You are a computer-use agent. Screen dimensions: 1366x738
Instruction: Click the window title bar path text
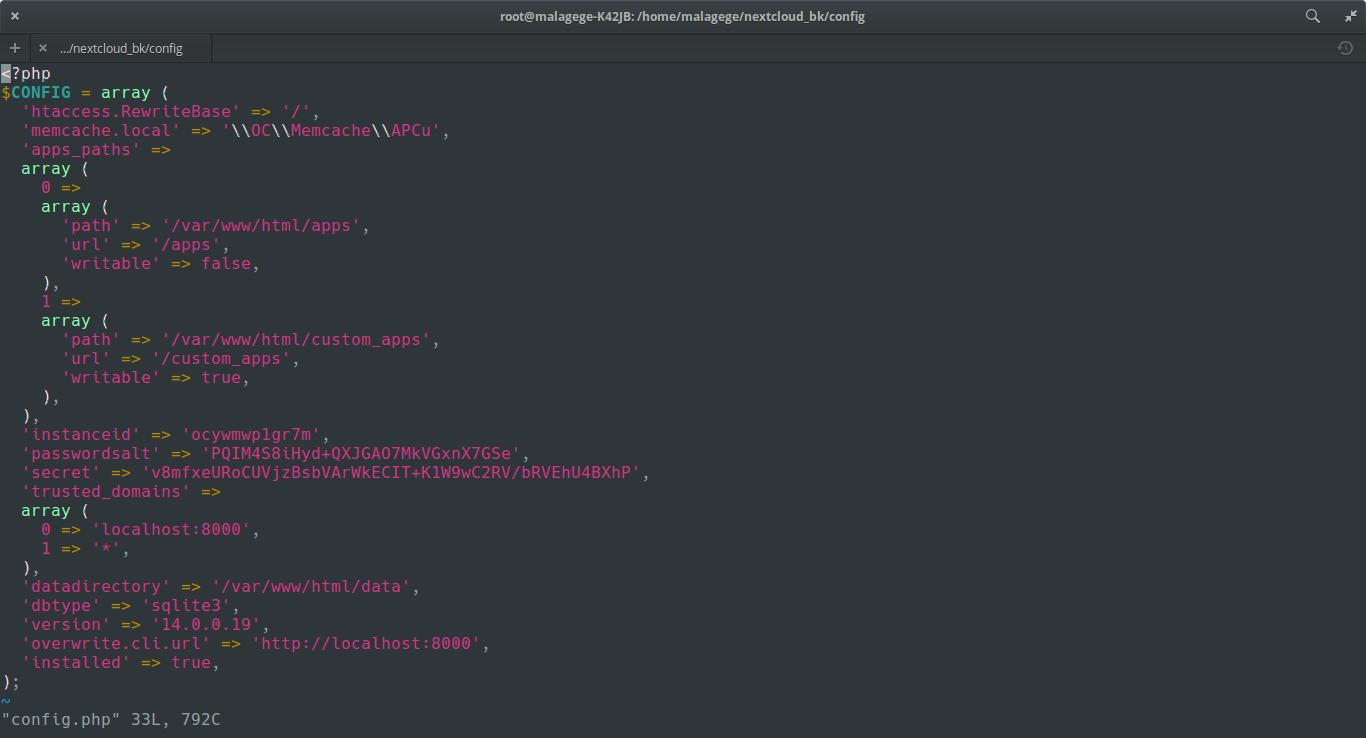(x=682, y=16)
